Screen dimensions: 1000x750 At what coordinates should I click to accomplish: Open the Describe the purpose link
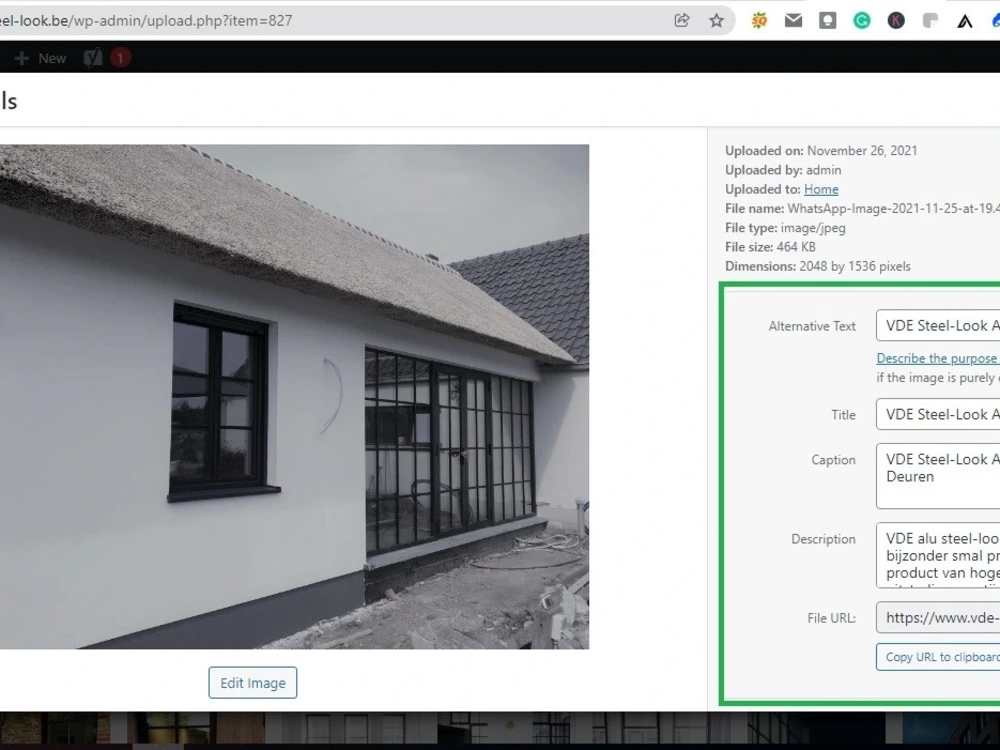(x=937, y=358)
